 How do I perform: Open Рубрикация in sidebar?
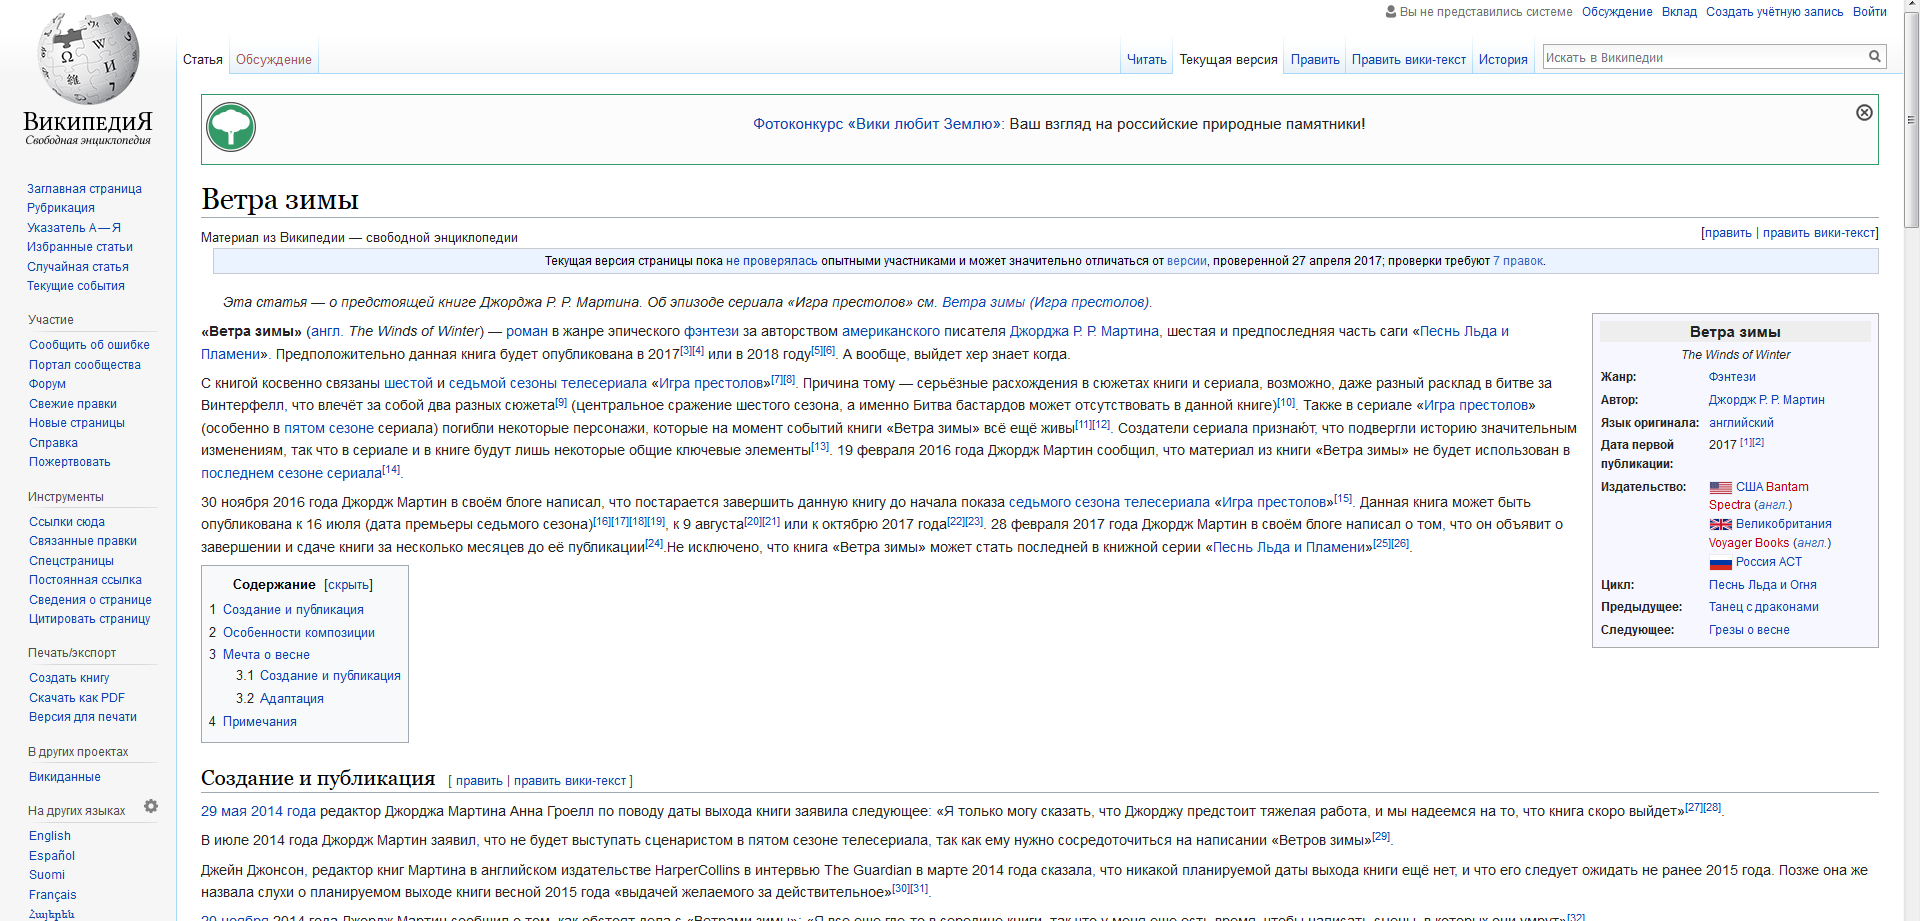coord(61,208)
